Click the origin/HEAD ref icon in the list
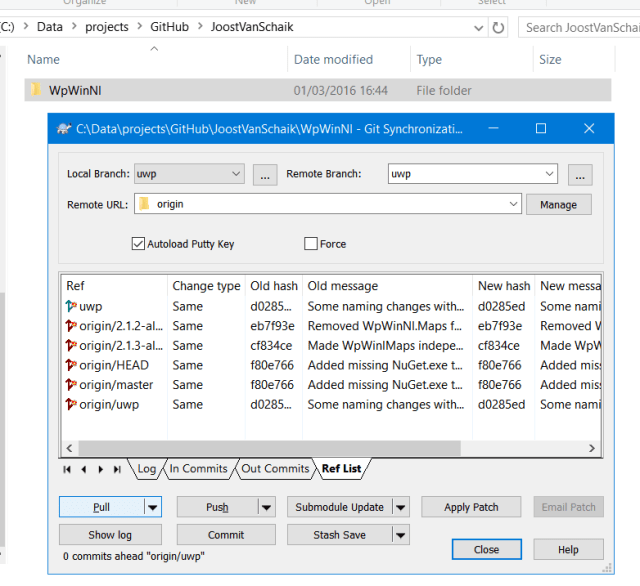Viewport: 640px width, 586px height. pos(70,365)
